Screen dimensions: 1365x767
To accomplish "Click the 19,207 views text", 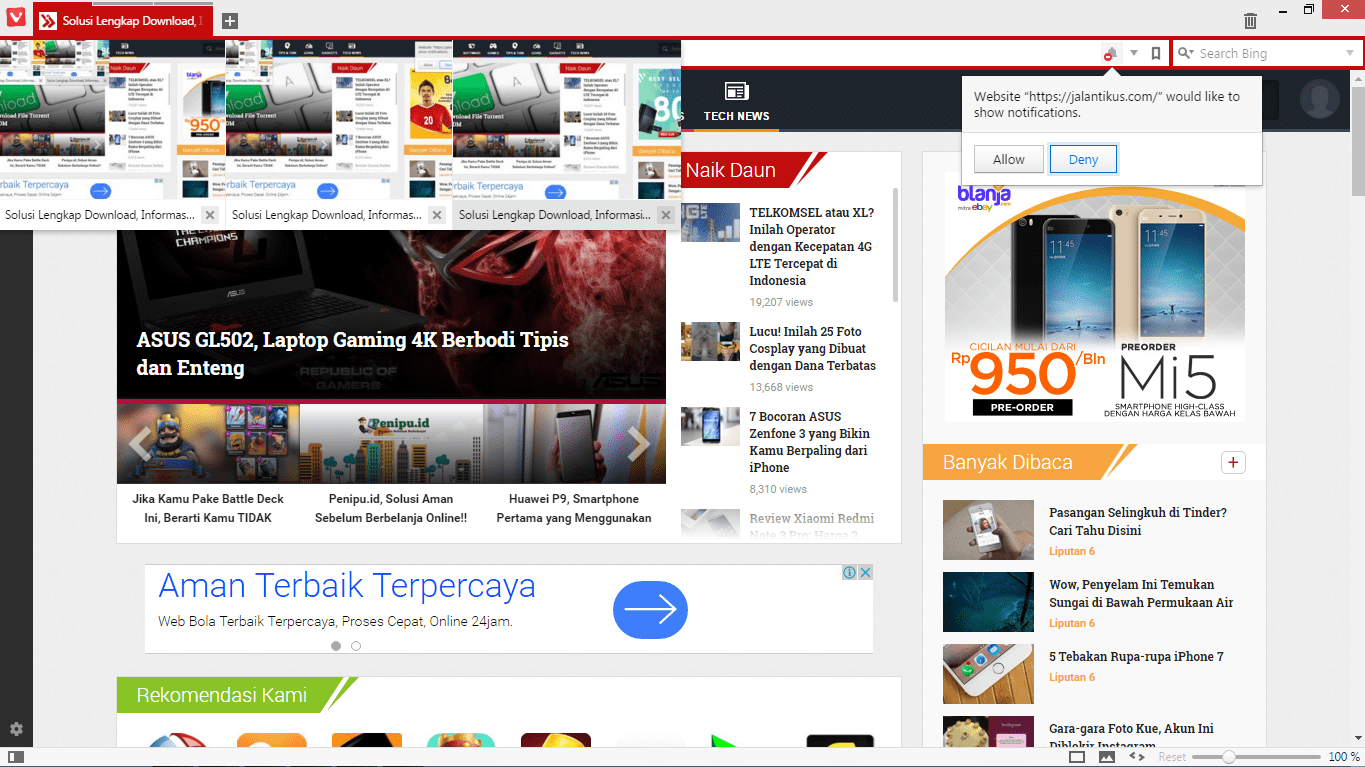I will (x=781, y=302).
